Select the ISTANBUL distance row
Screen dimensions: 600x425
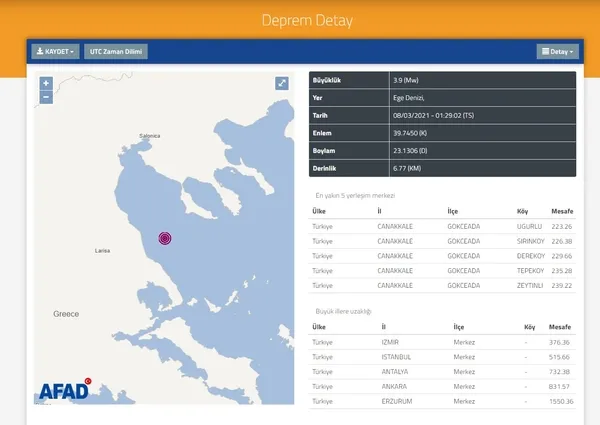(442, 357)
